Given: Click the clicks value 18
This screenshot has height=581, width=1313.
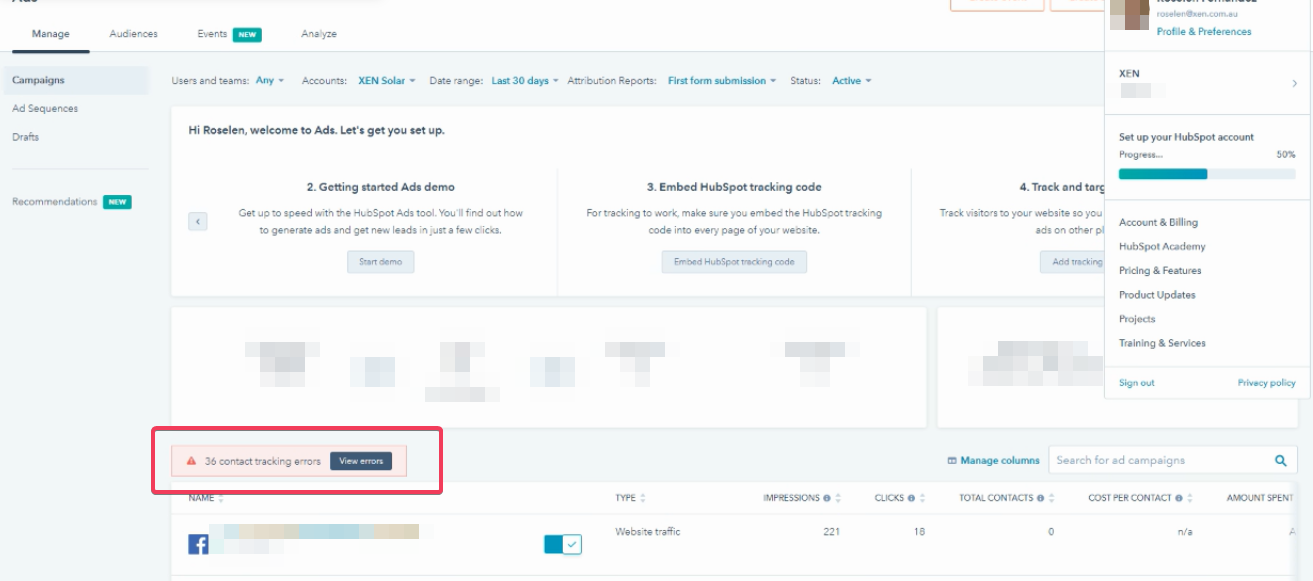Looking at the screenshot, I should (x=919, y=532).
